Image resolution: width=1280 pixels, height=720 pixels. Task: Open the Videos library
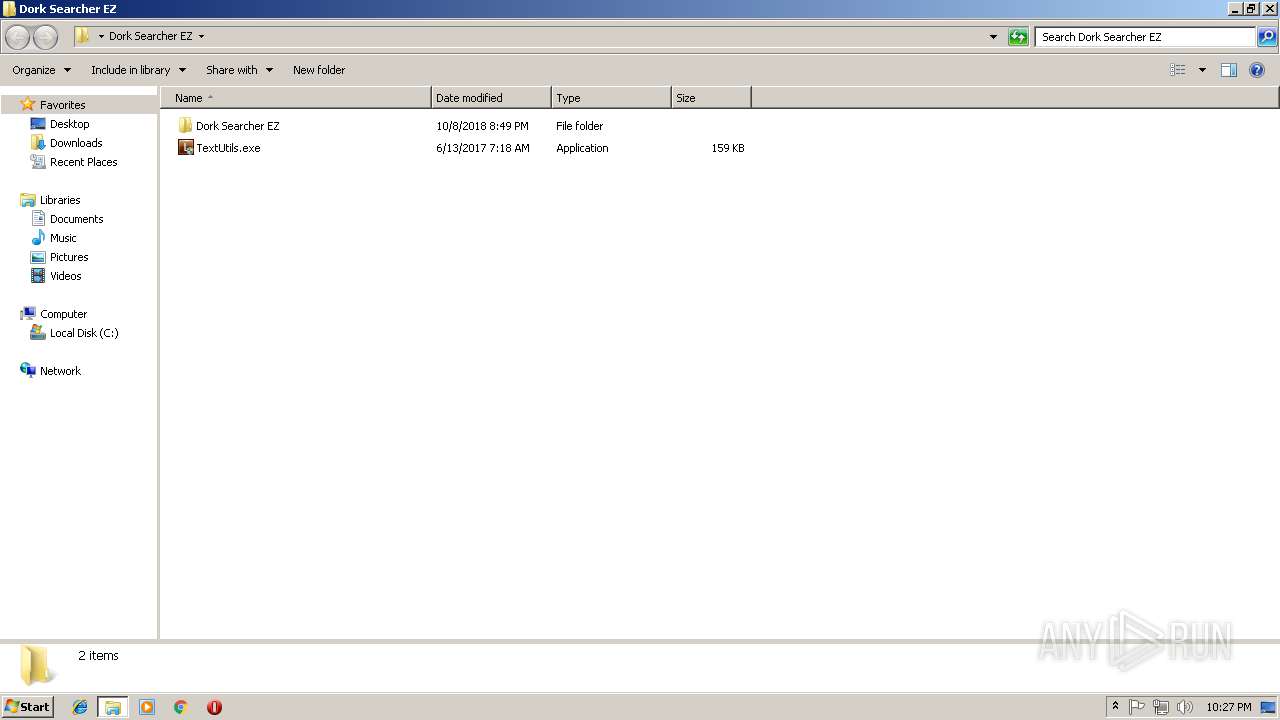tap(65, 276)
